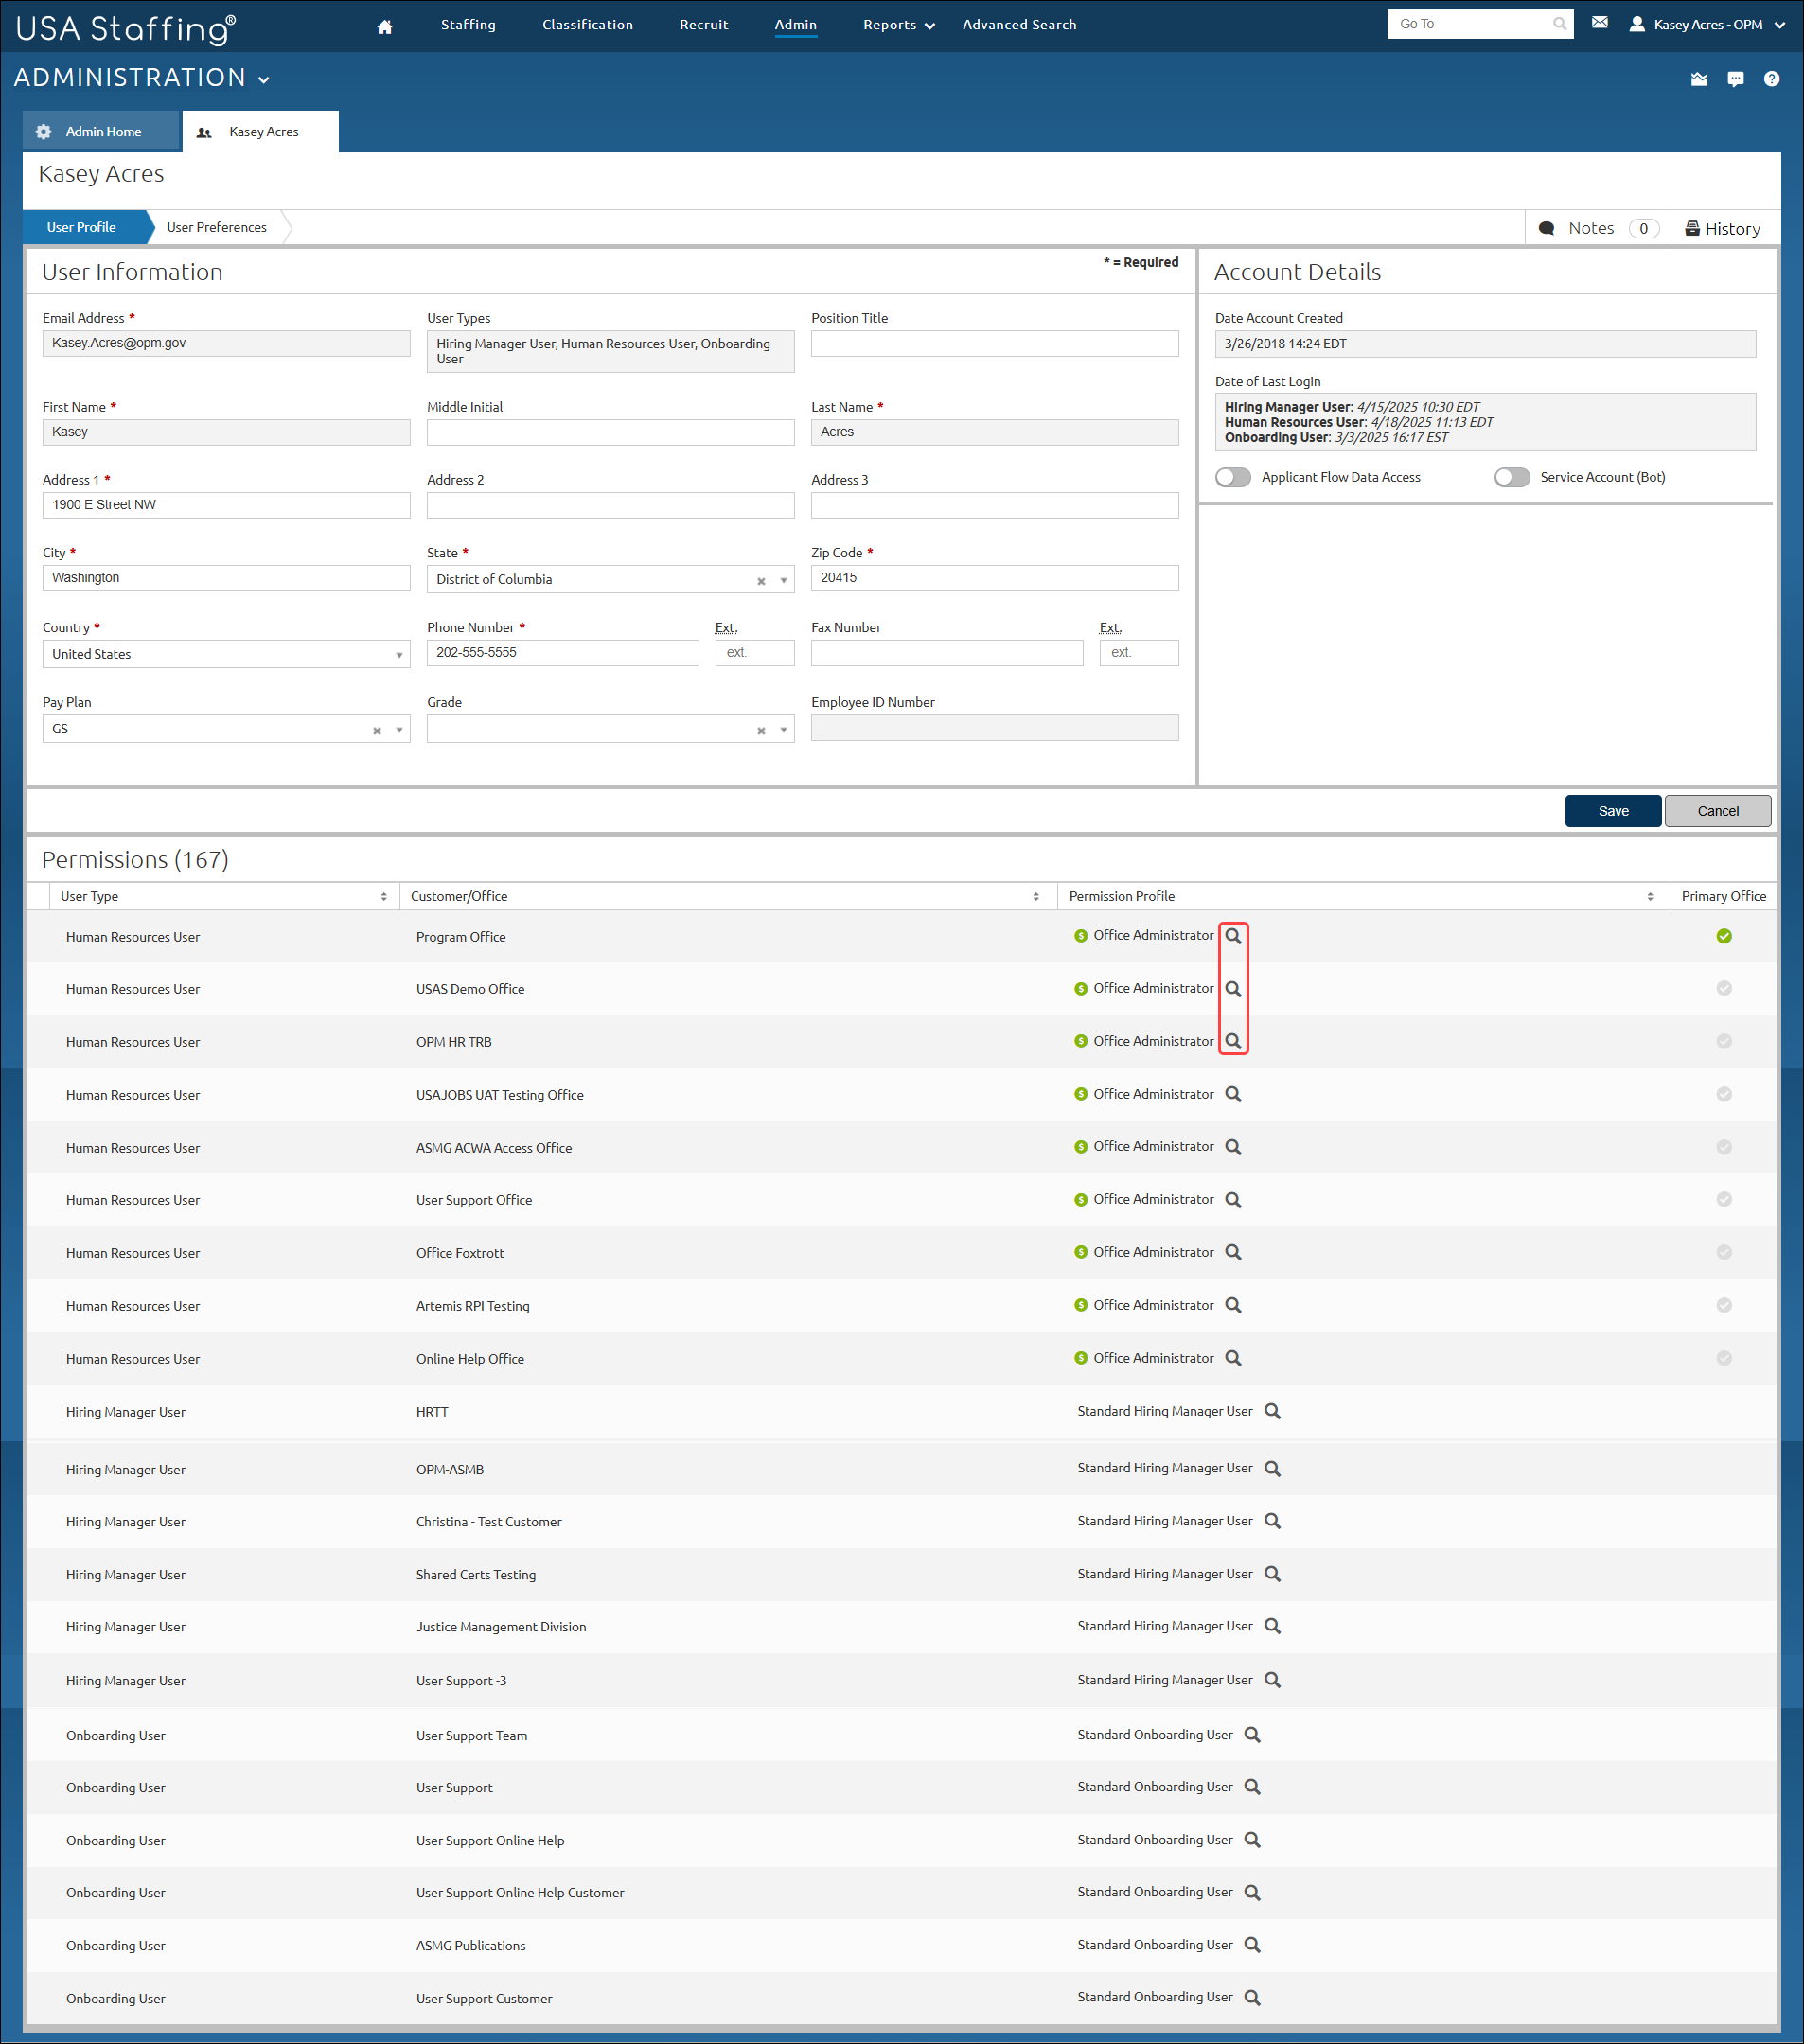The image size is (1804, 2044).
Task: Open the Pay Plan dropdown arrow
Action: (399, 730)
